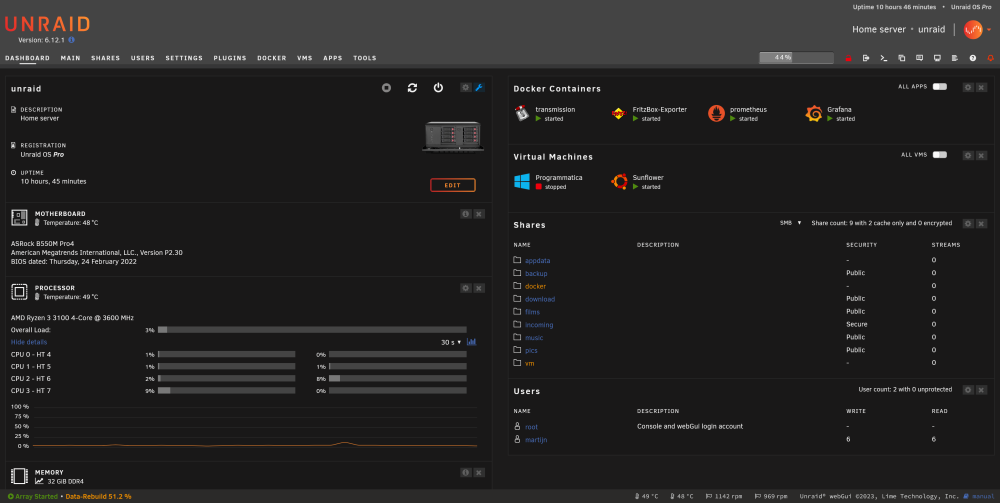Click the UNRAID logo
The width and height of the screenshot is (1000, 503).
pyautogui.click(x=47, y=25)
